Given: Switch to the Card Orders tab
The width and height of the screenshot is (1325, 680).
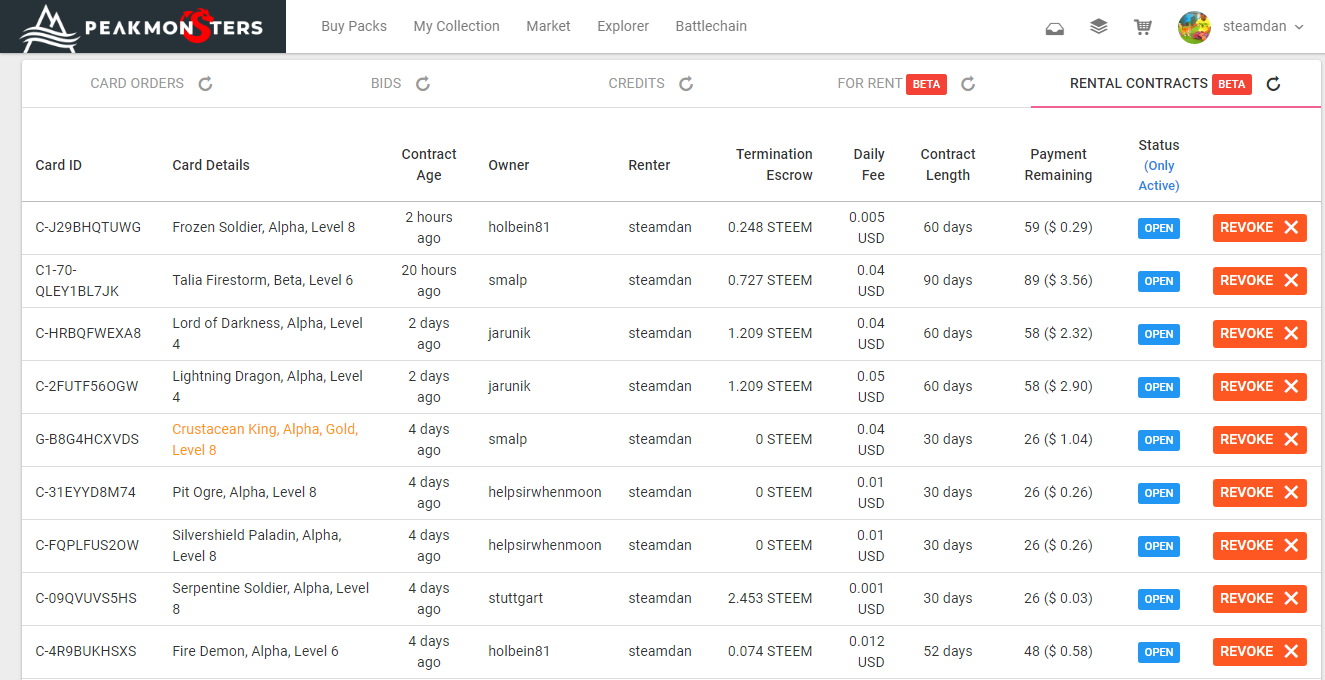Looking at the screenshot, I should click(137, 83).
